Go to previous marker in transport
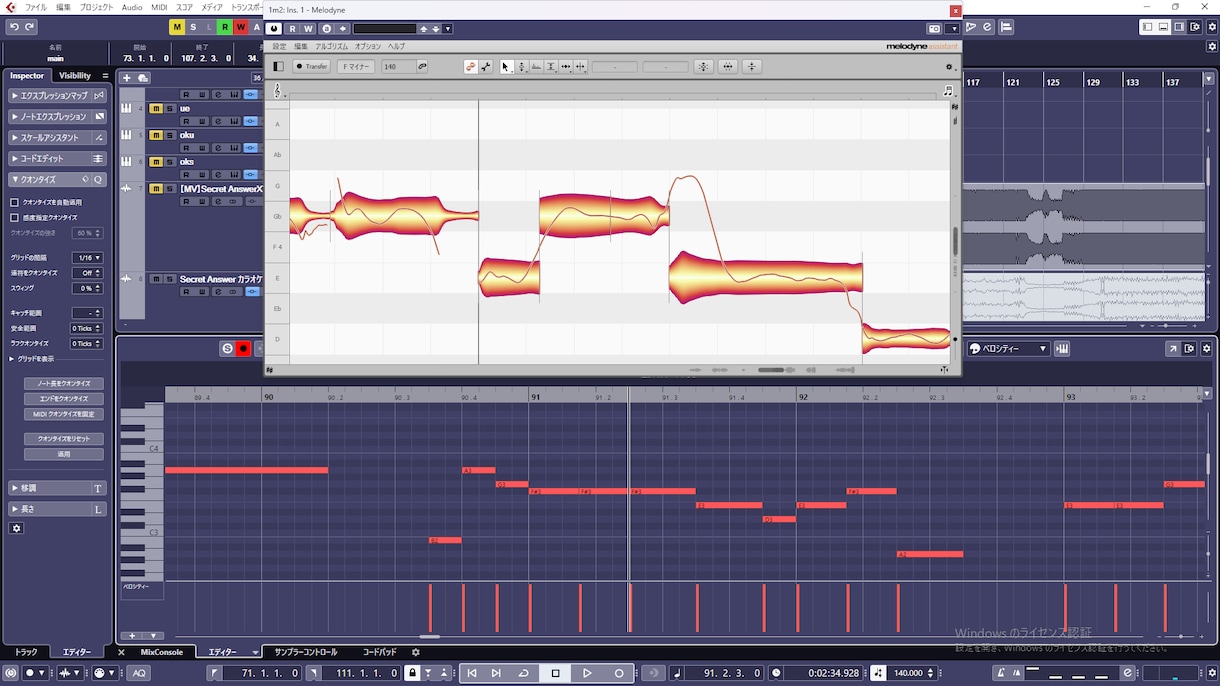Image resolution: width=1220 pixels, height=686 pixels. point(471,673)
